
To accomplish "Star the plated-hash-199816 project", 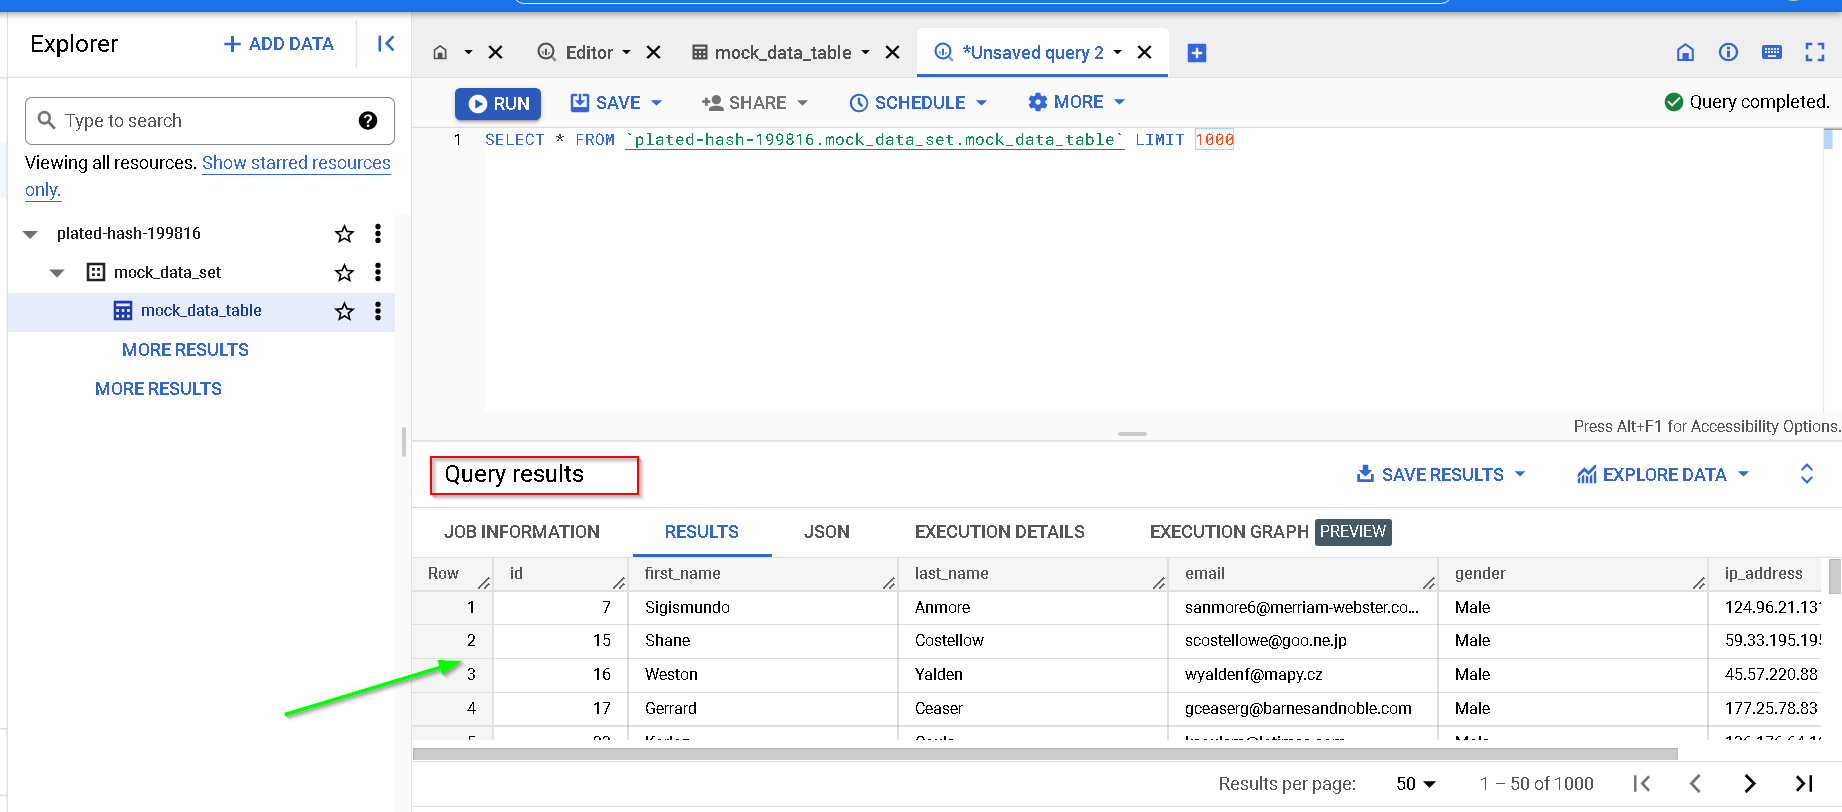I will (x=344, y=234).
